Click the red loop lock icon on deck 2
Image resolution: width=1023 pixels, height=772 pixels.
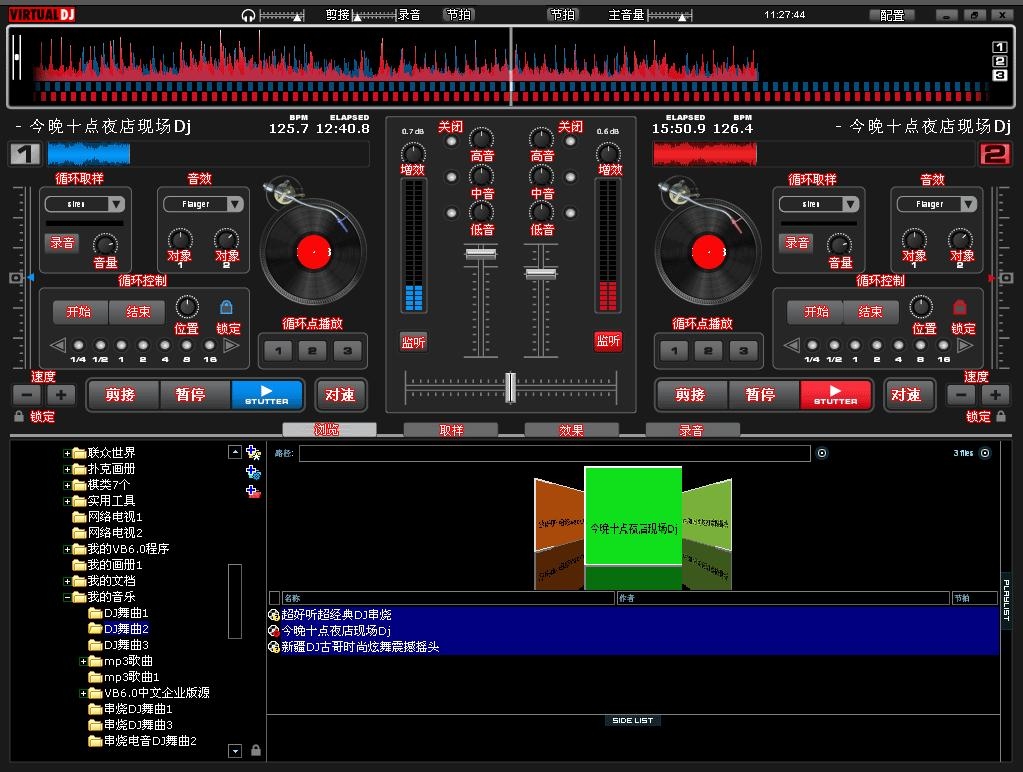(x=959, y=307)
